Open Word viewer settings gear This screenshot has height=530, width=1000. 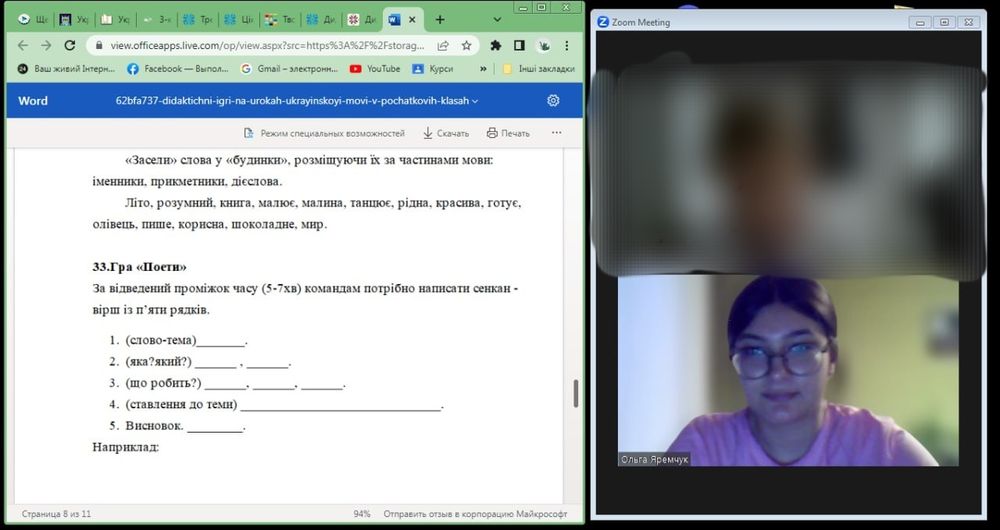(553, 101)
